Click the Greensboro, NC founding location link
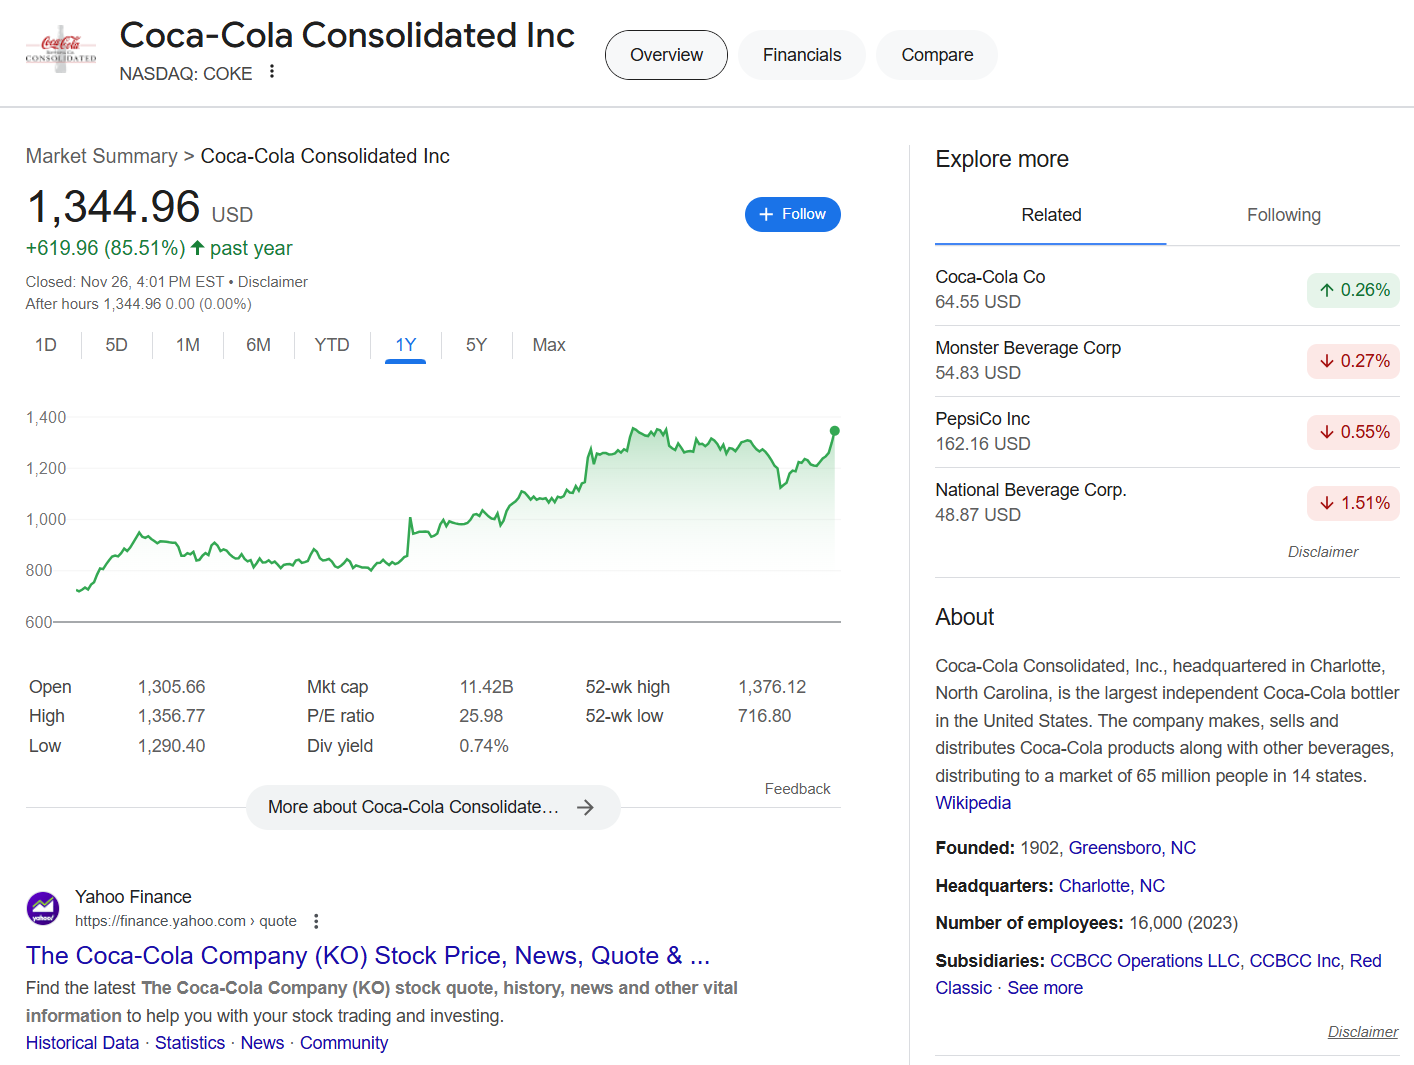Screen dimensions: 1414x1065 1132,847
